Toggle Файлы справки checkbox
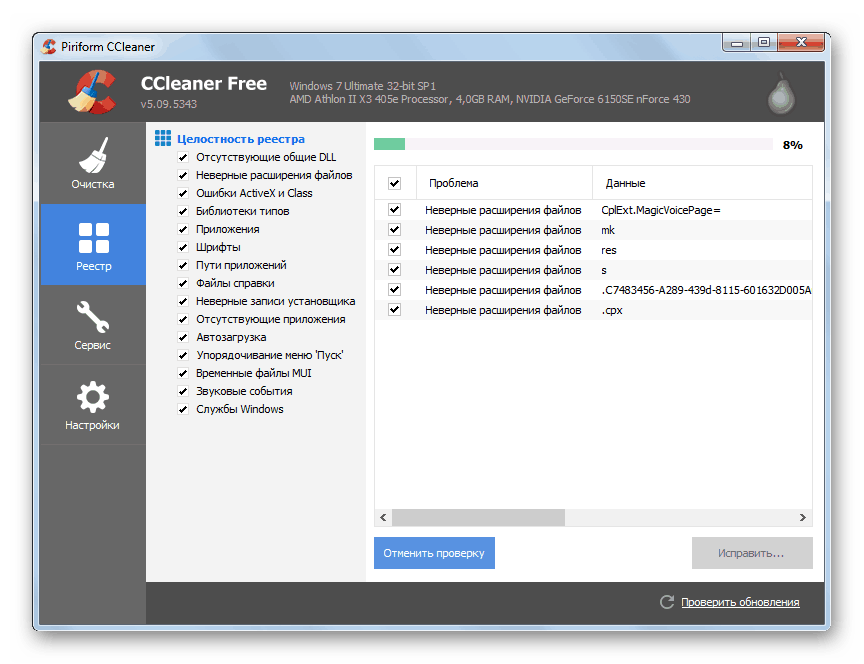Viewport: 864px width, 664px height. (183, 283)
